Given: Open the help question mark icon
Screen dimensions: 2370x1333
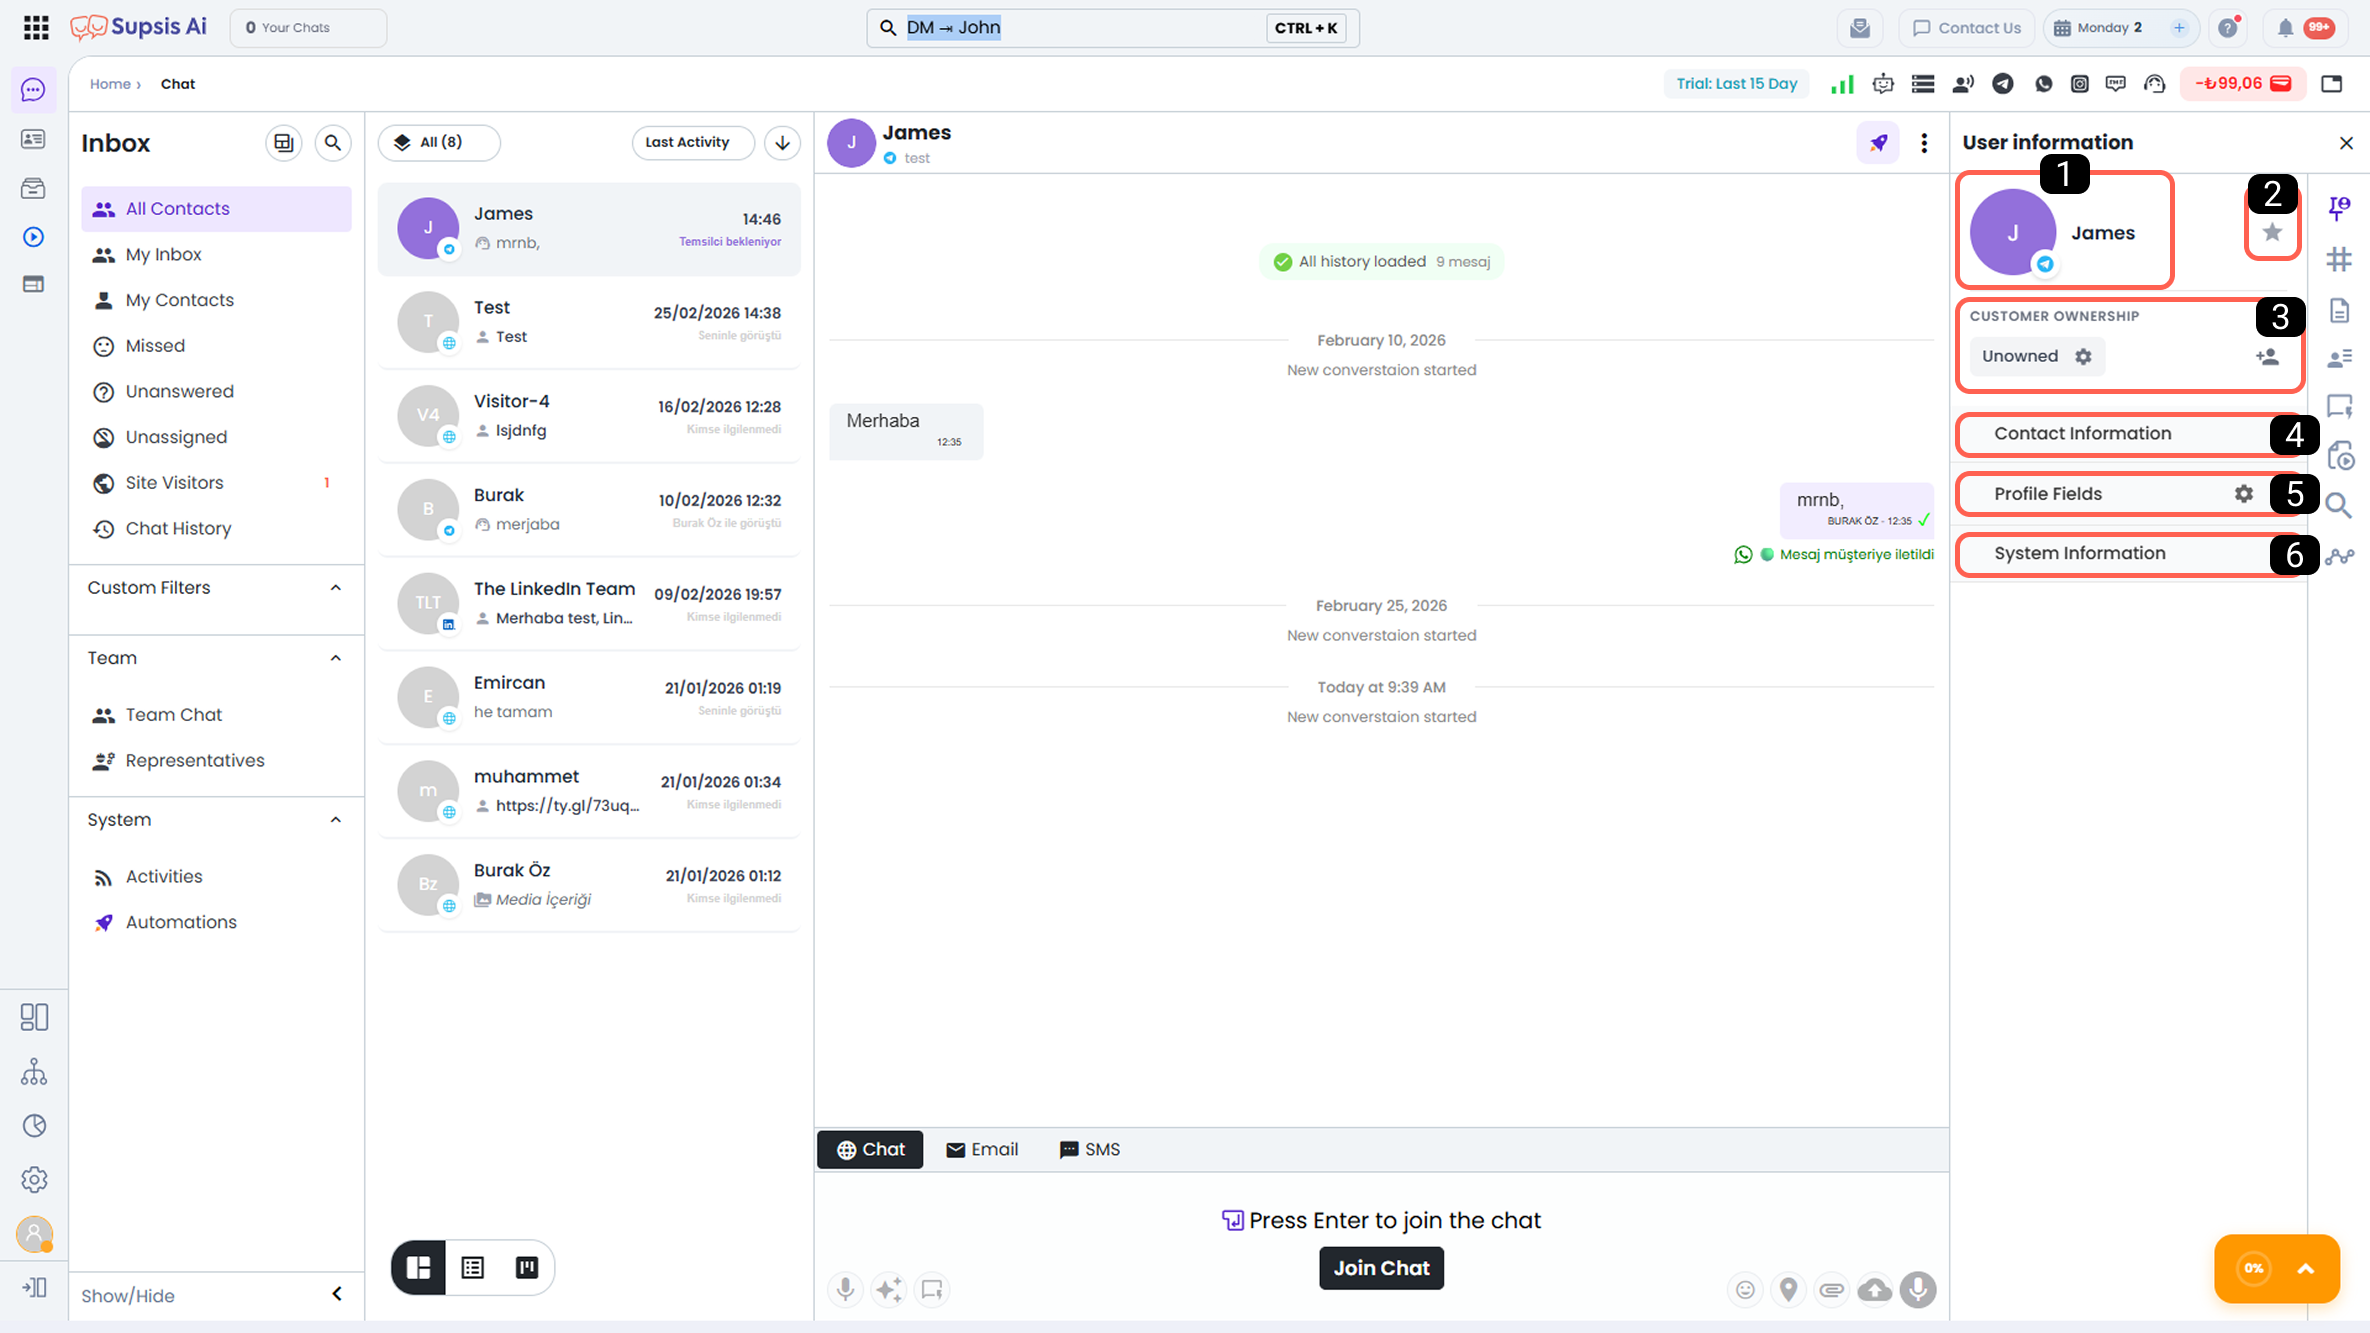Looking at the screenshot, I should pyautogui.click(x=2228, y=28).
